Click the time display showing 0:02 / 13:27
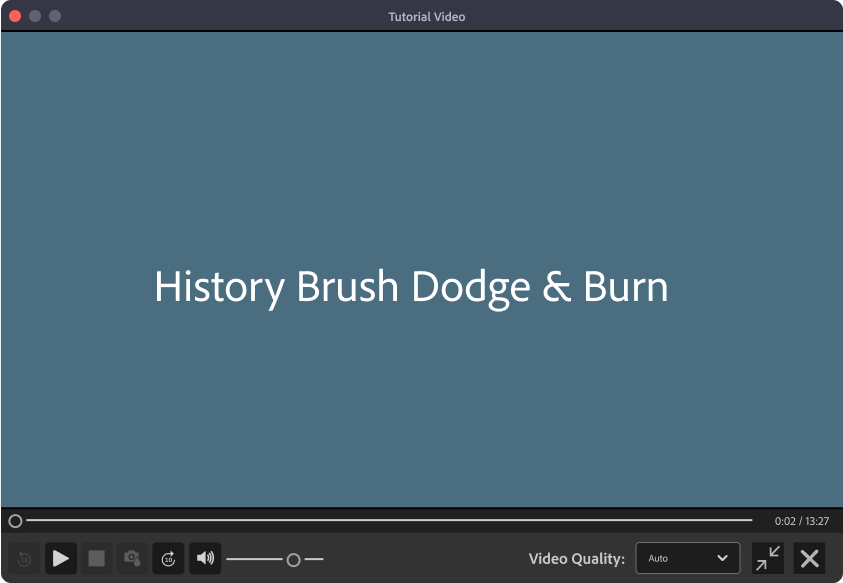The image size is (843, 583). pyautogui.click(x=802, y=520)
